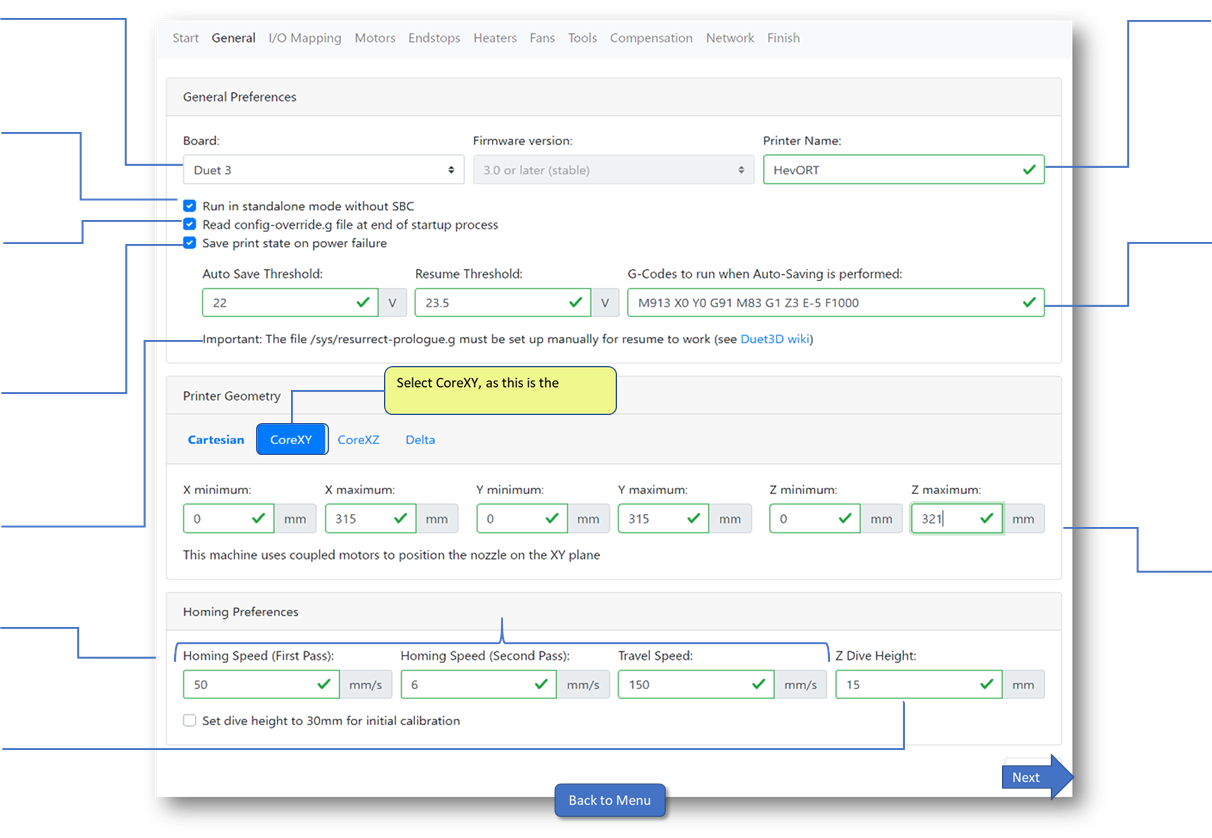1212x838 pixels.
Task: Jump to the Finish tab
Action: point(783,38)
